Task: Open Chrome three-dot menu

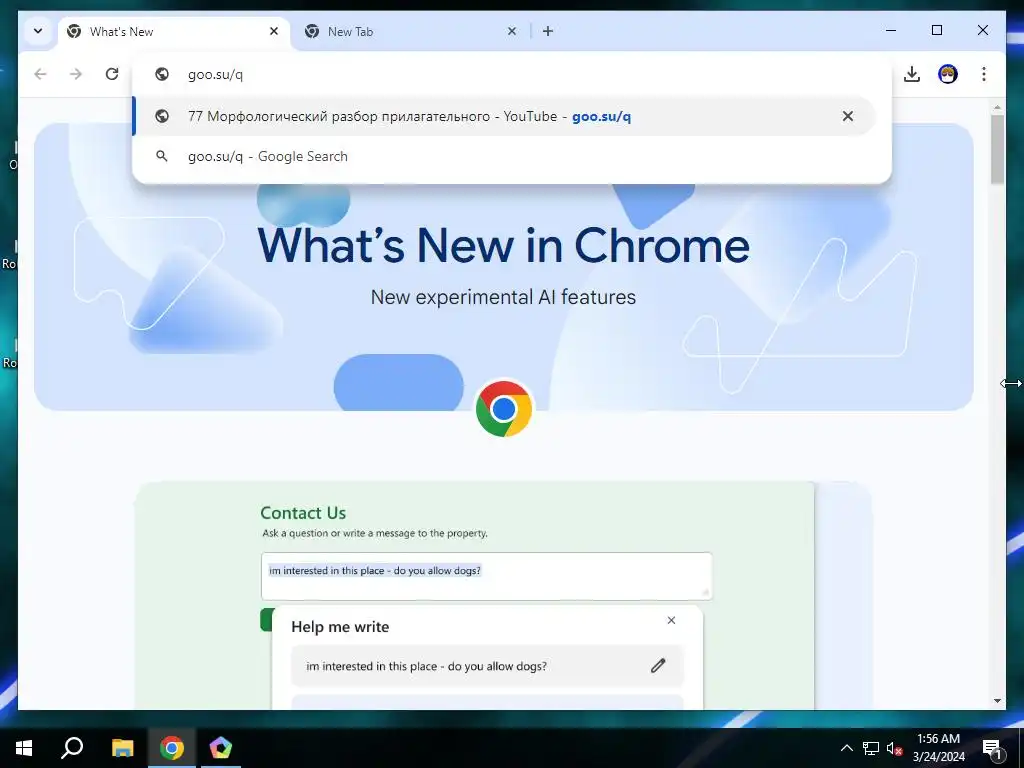Action: [x=984, y=74]
